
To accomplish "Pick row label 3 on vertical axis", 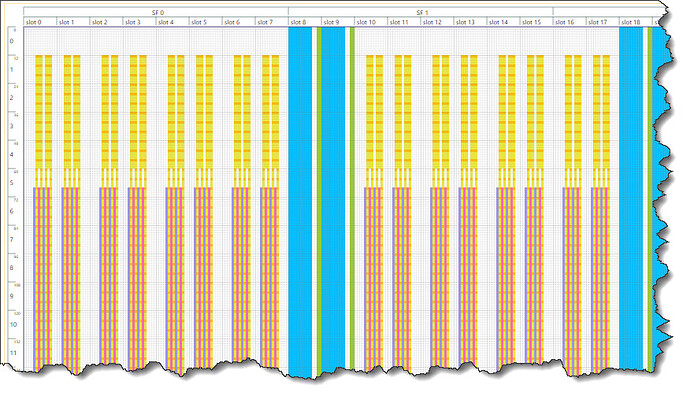I will [x=12, y=126].
